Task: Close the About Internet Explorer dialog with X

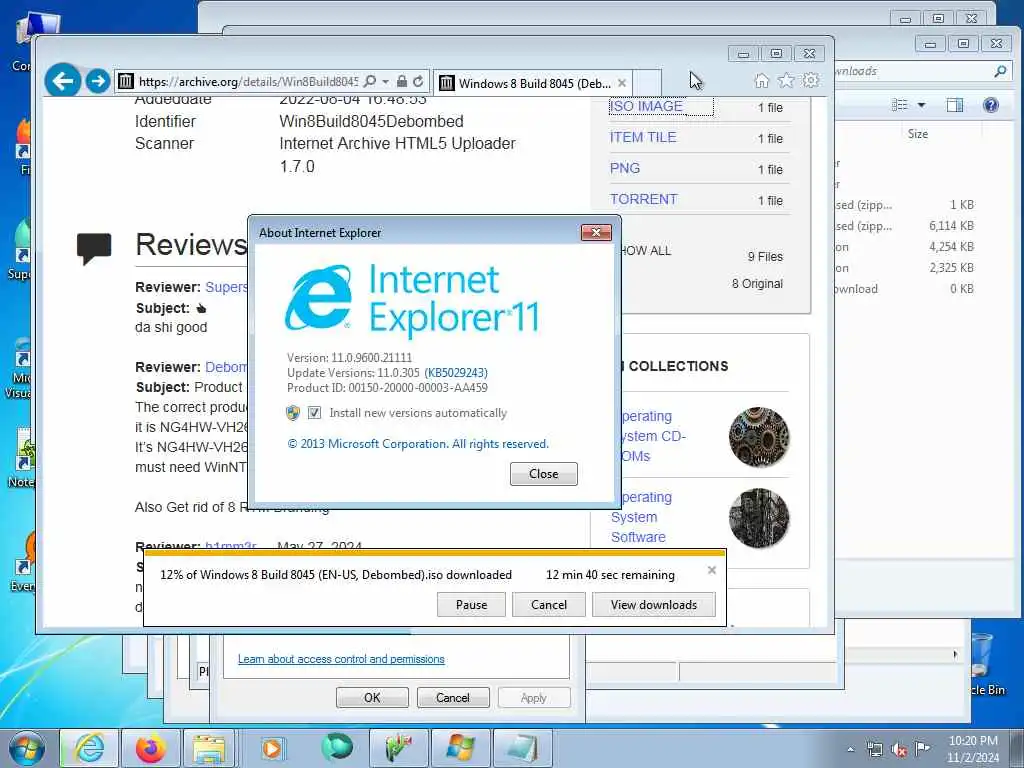Action: pos(596,232)
